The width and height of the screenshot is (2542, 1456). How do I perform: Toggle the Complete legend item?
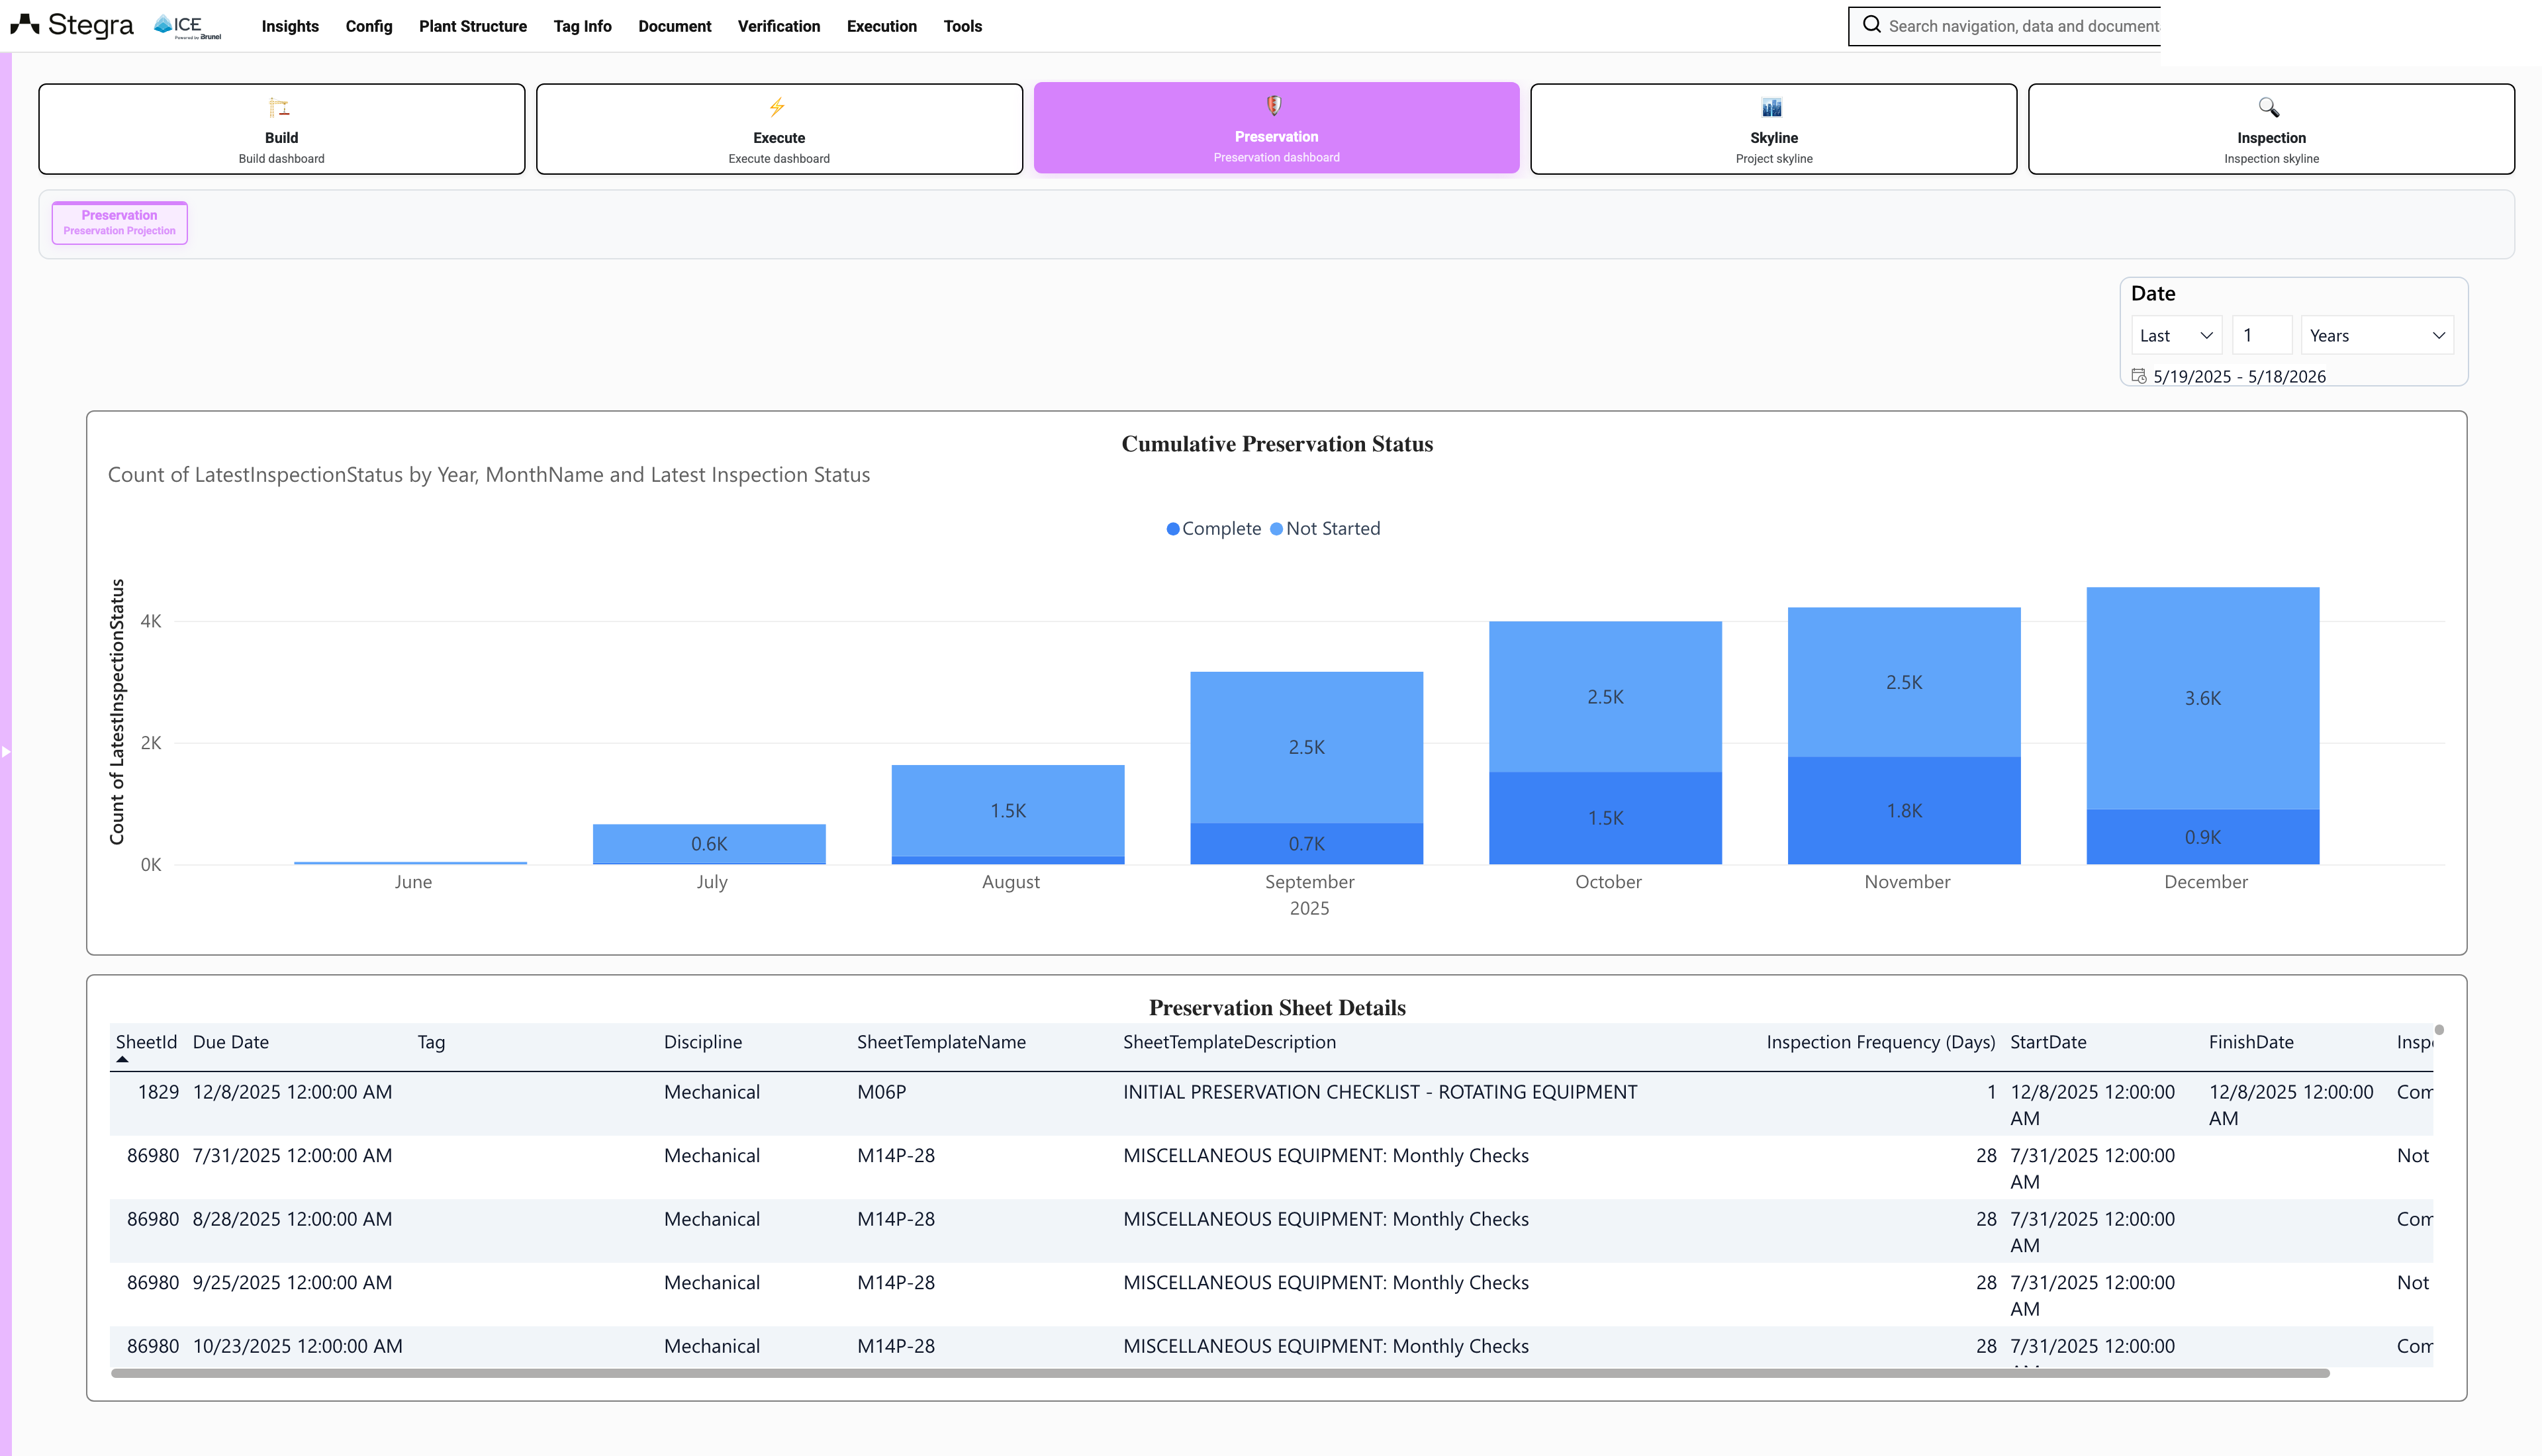pyautogui.click(x=1214, y=528)
